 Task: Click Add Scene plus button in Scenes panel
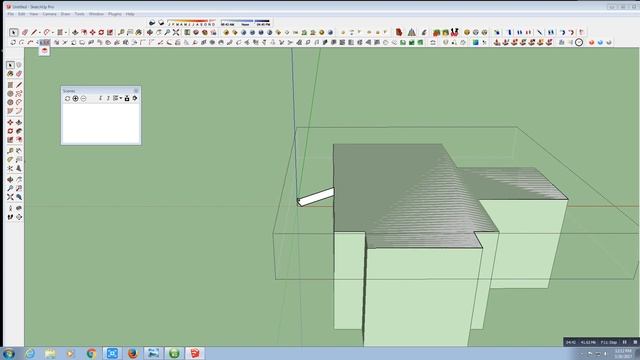(x=76, y=98)
